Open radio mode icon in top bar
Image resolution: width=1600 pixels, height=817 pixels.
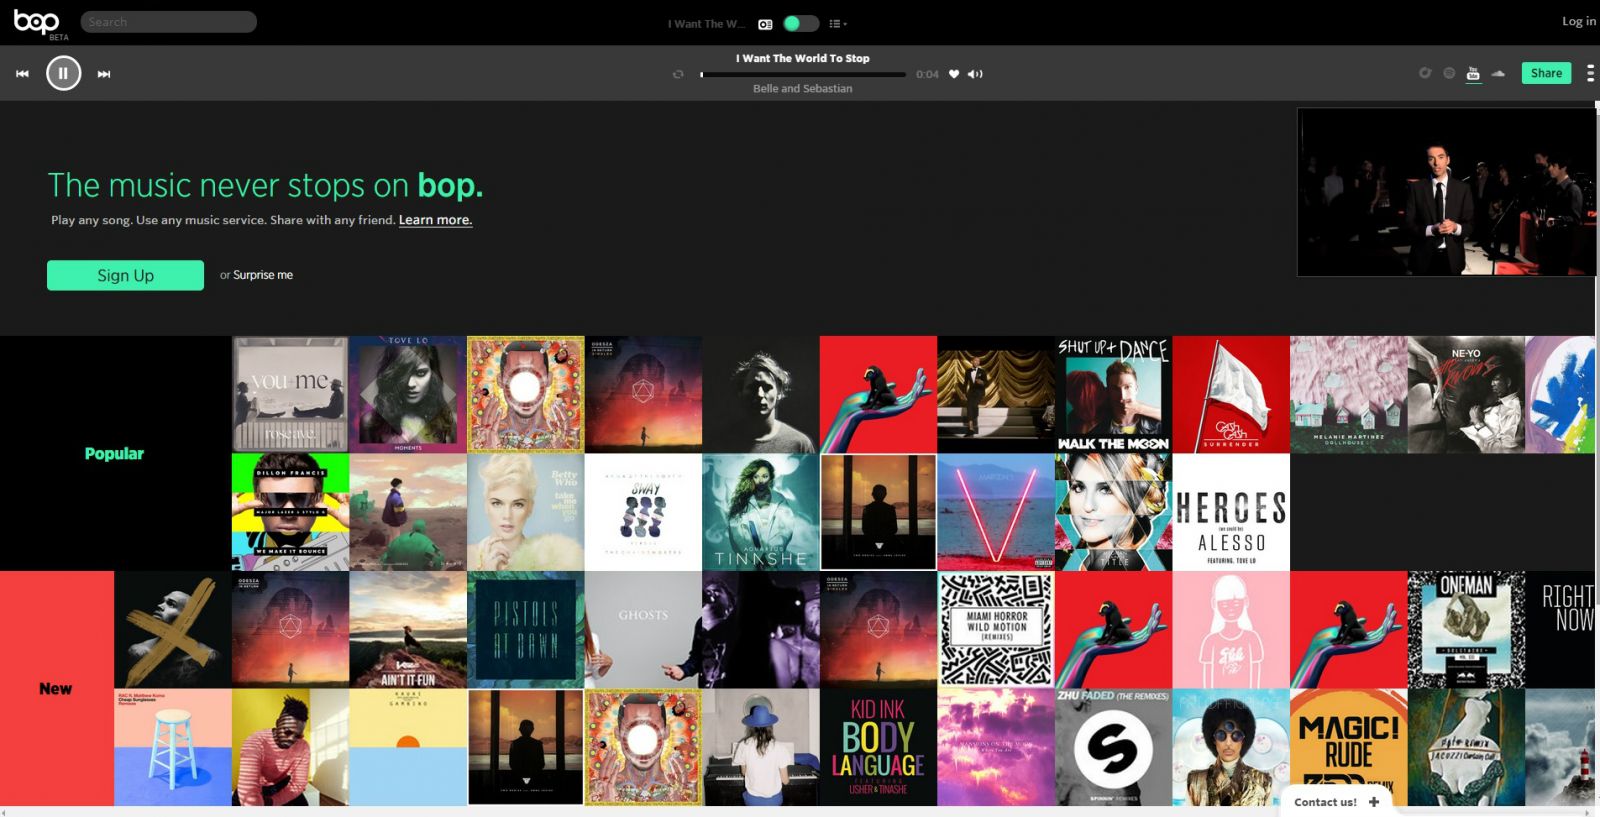coord(765,24)
